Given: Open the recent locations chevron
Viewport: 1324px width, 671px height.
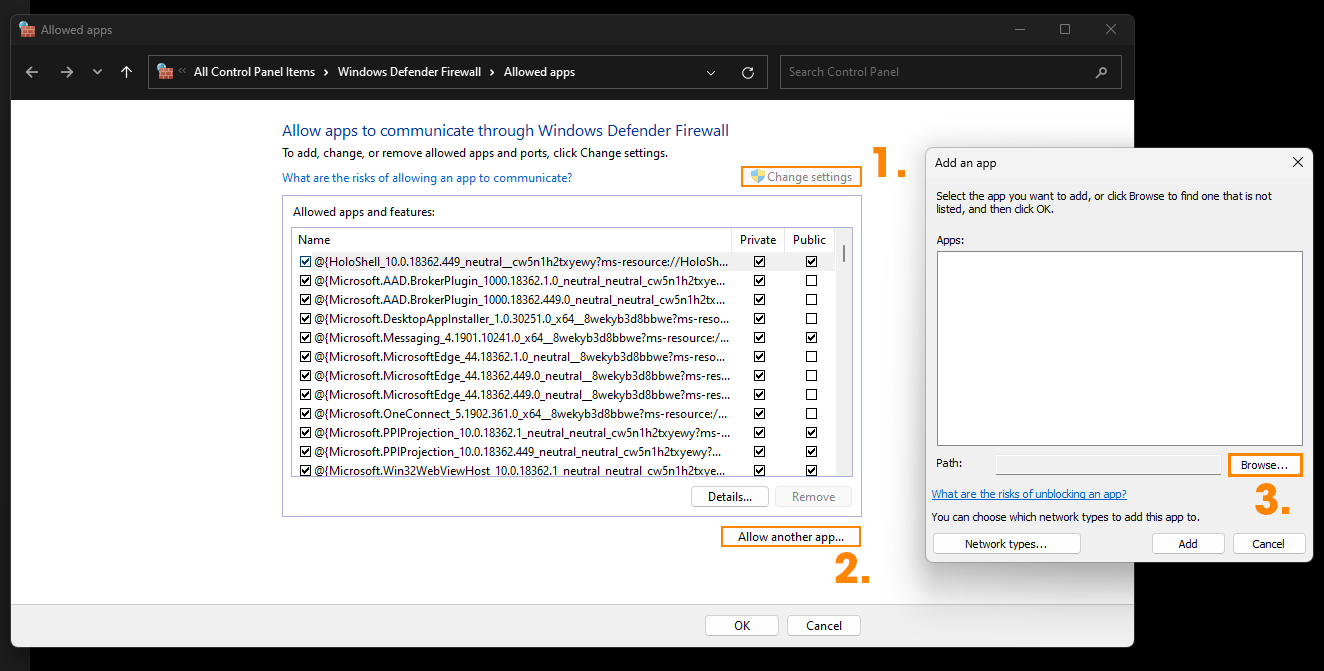Looking at the screenshot, I should tap(97, 72).
